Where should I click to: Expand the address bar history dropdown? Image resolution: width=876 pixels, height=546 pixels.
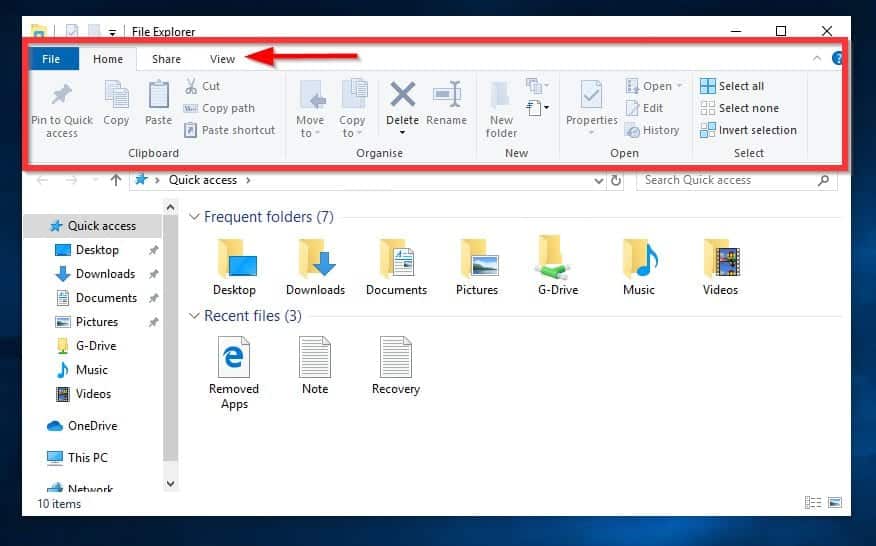(598, 181)
